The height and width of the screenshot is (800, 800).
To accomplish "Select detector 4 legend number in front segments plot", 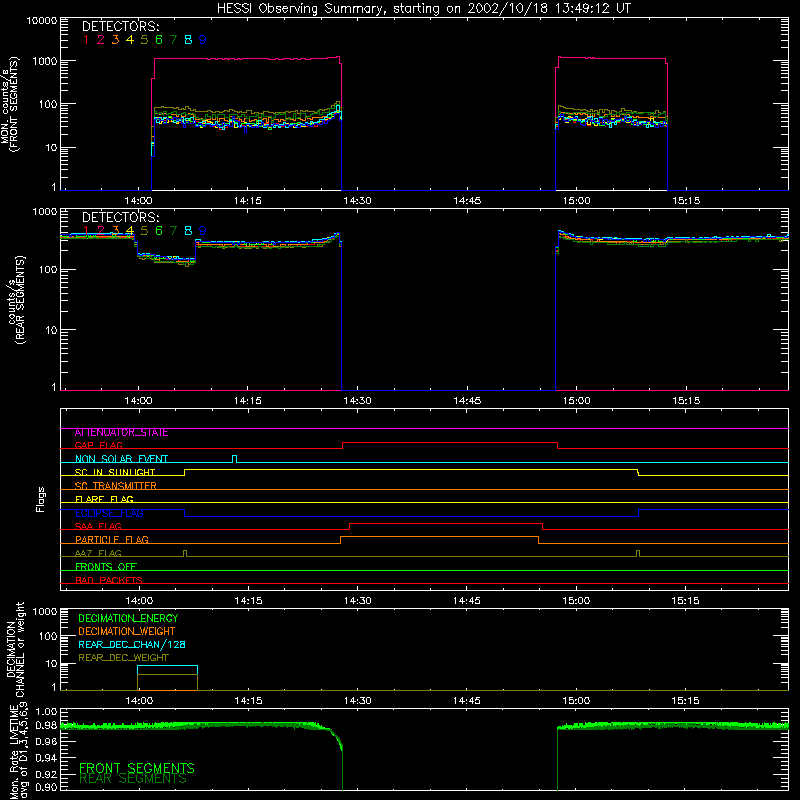I will tap(130, 40).
